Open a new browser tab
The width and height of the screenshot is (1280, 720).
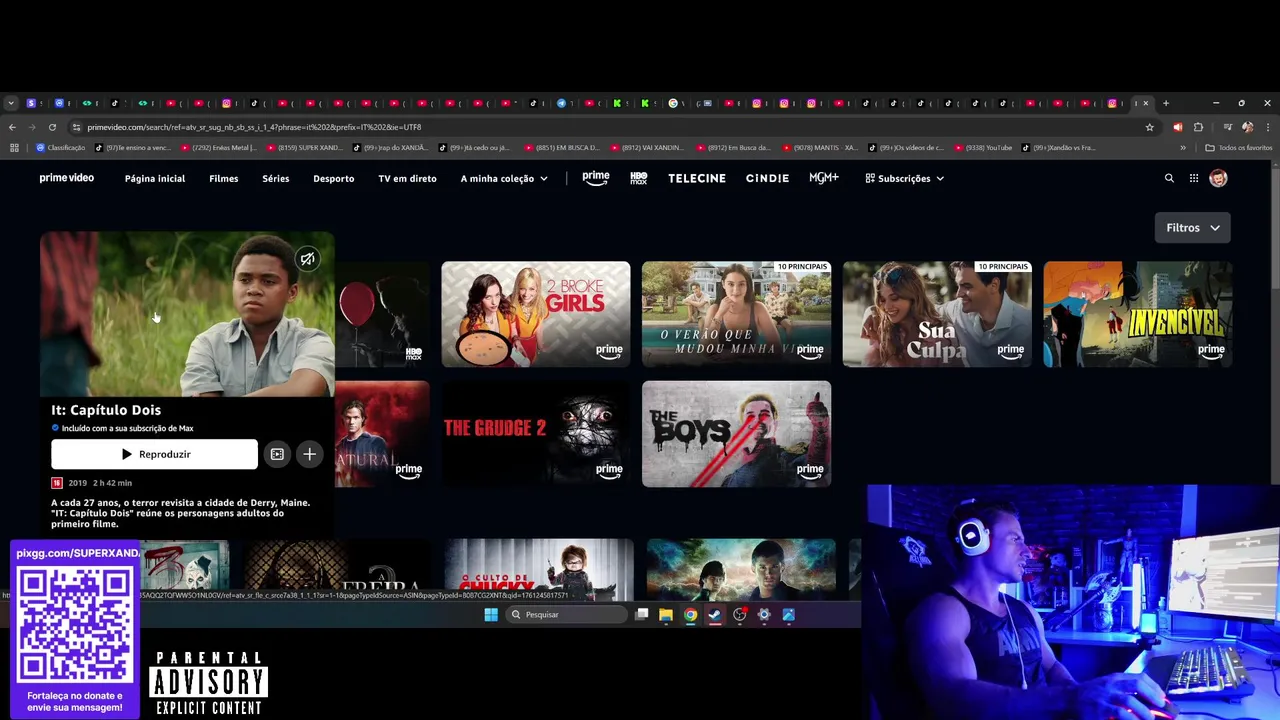[1165, 103]
